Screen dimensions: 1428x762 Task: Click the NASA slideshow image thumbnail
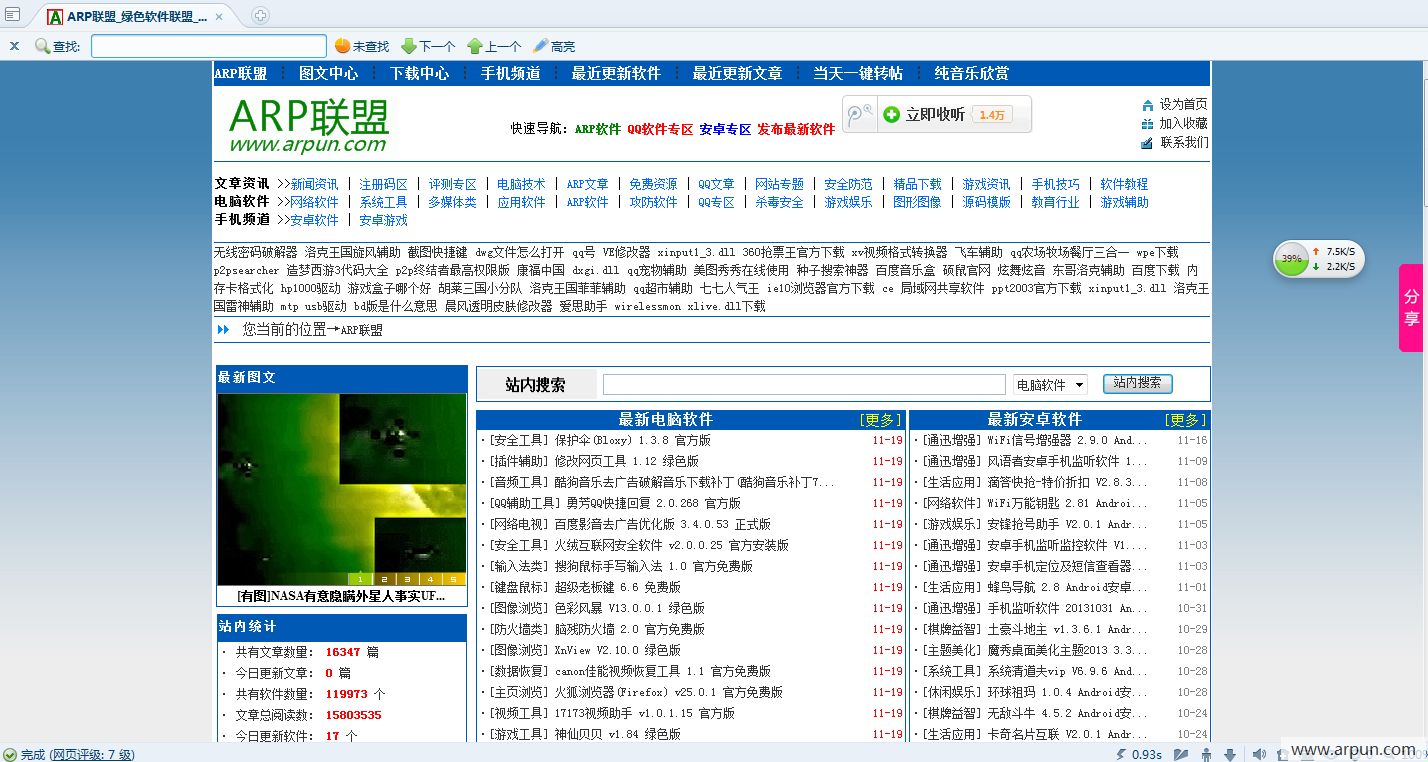[342, 489]
